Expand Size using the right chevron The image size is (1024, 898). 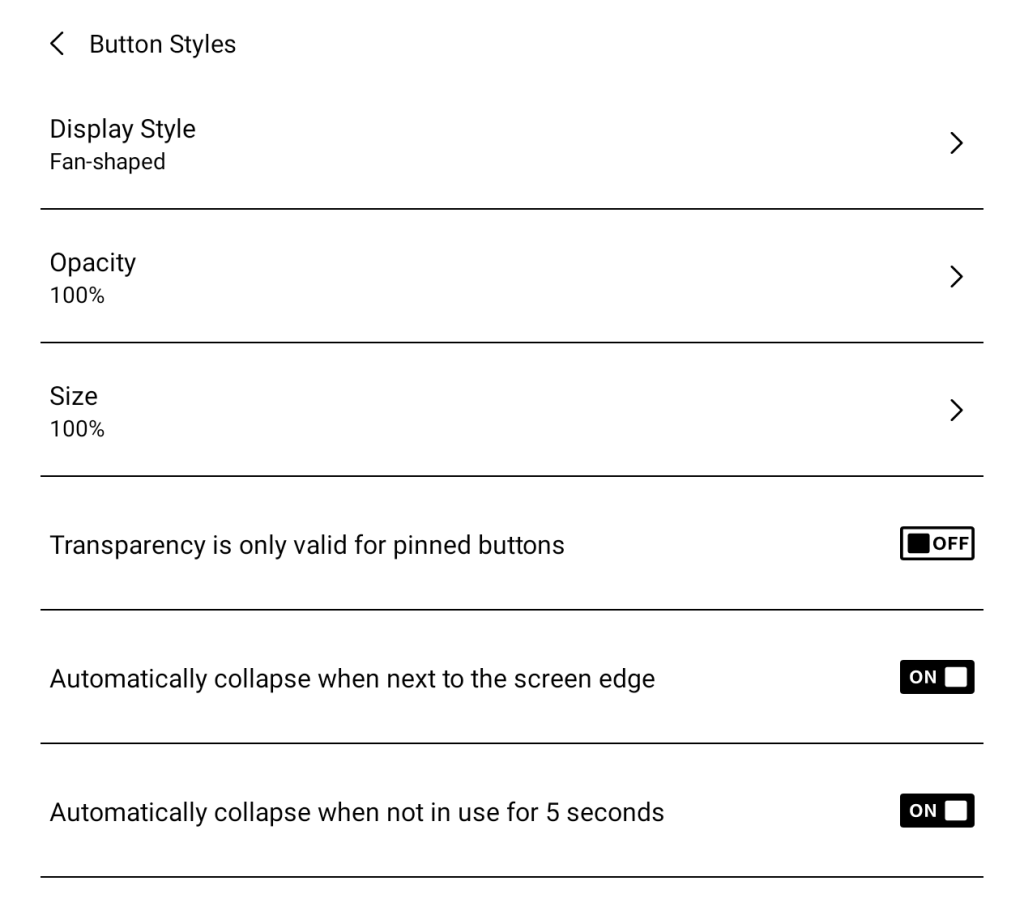pos(956,410)
